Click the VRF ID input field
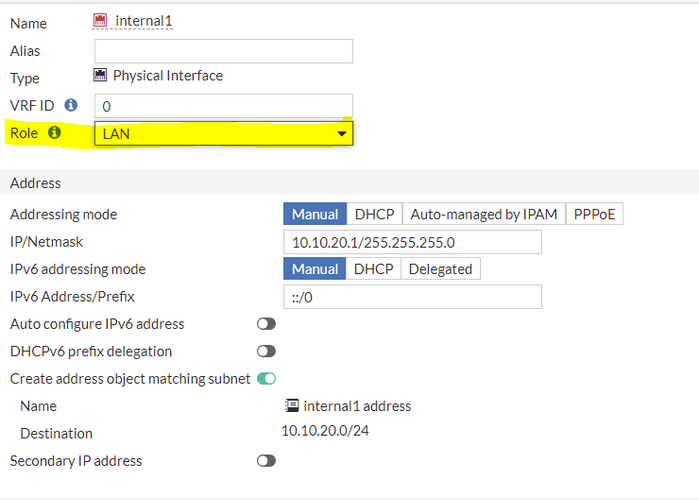The width and height of the screenshot is (699, 500). (223, 105)
